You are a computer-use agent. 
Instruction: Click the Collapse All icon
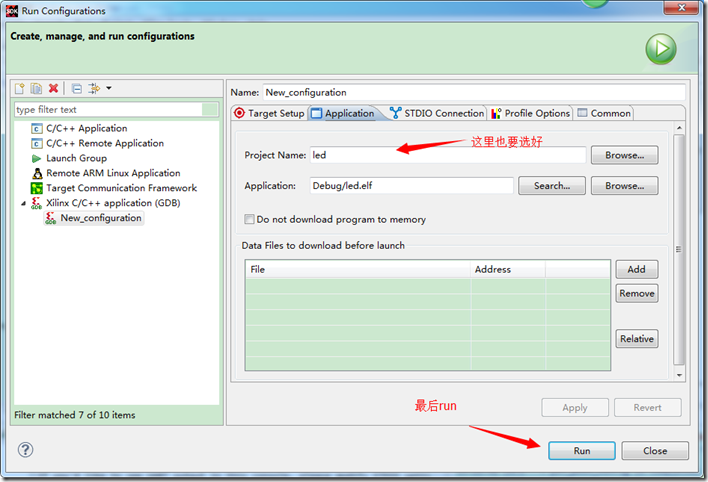point(76,89)
